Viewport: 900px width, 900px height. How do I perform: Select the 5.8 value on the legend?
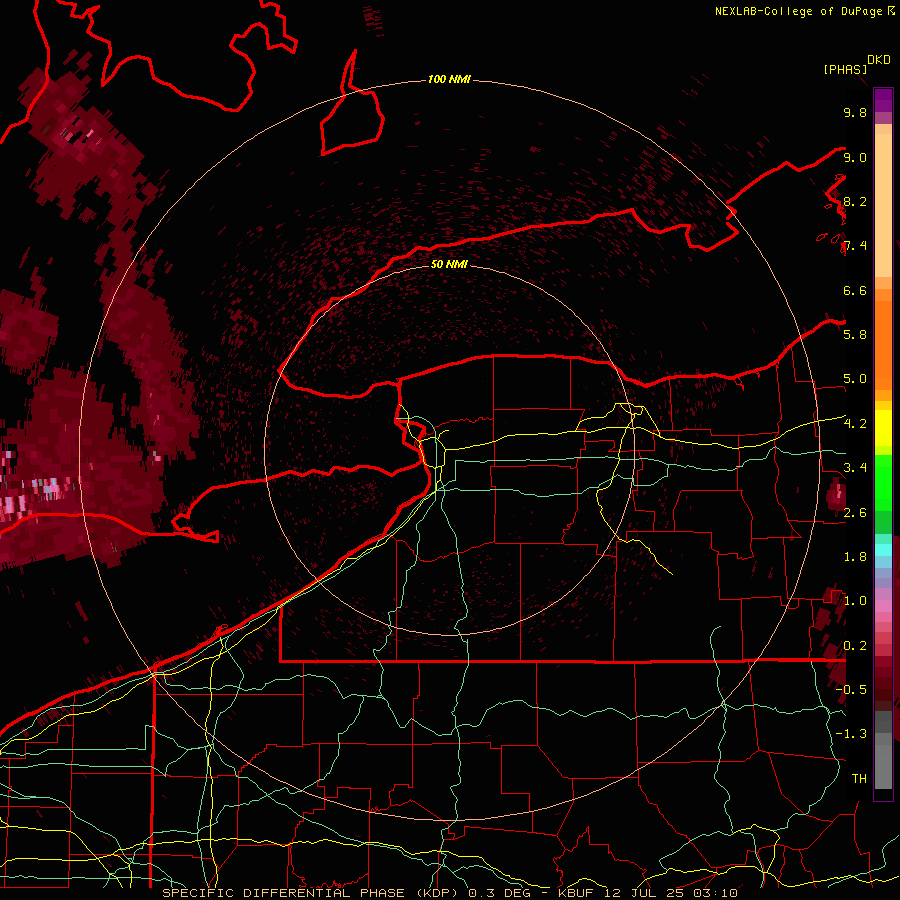coord(855,334)
